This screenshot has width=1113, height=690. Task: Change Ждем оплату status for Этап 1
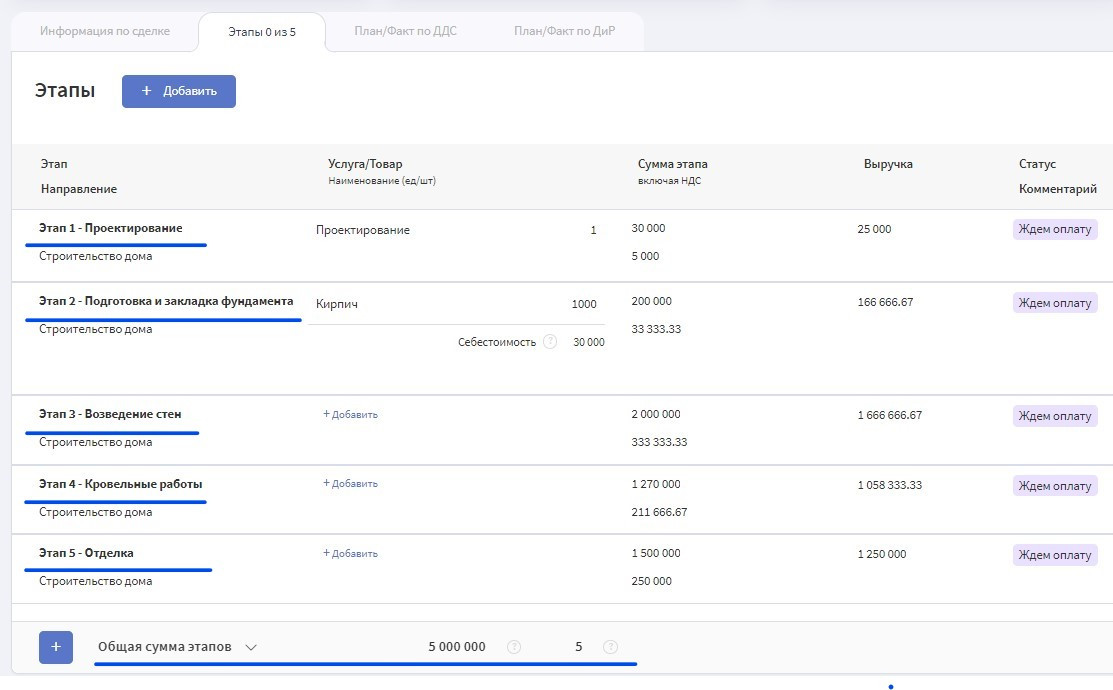pos(1054,230)
